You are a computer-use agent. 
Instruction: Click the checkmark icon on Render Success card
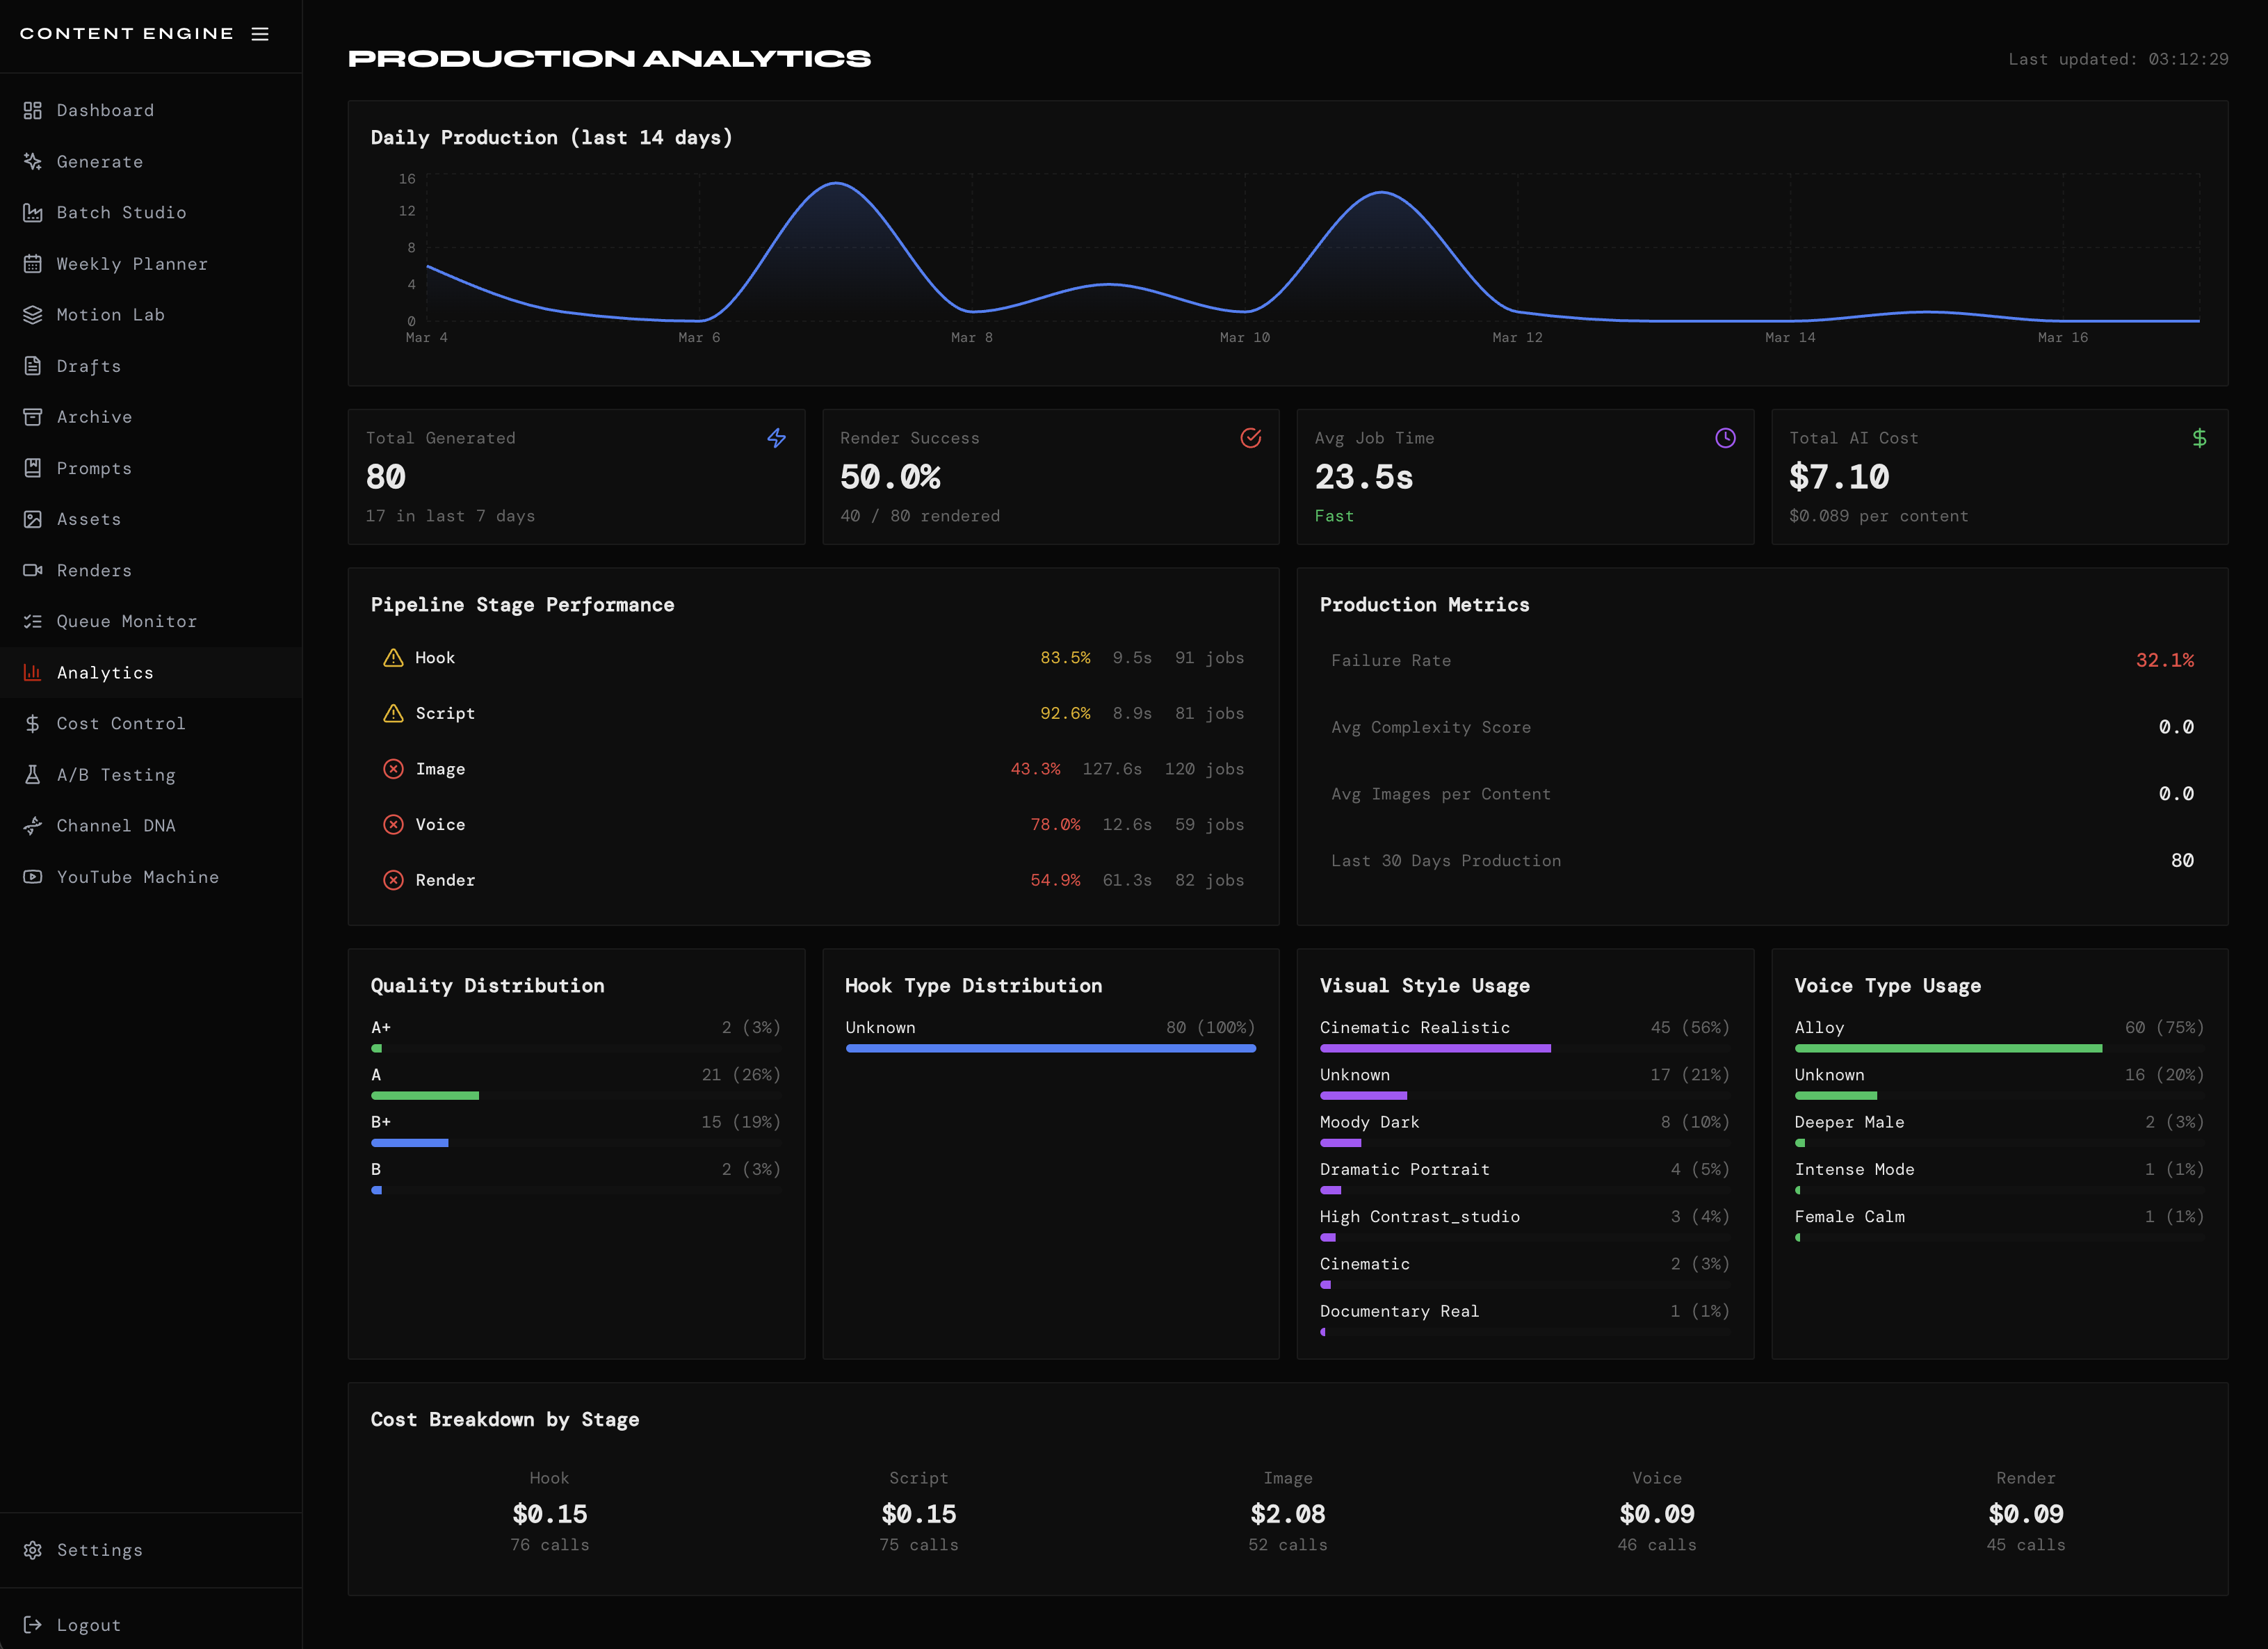1251,438
